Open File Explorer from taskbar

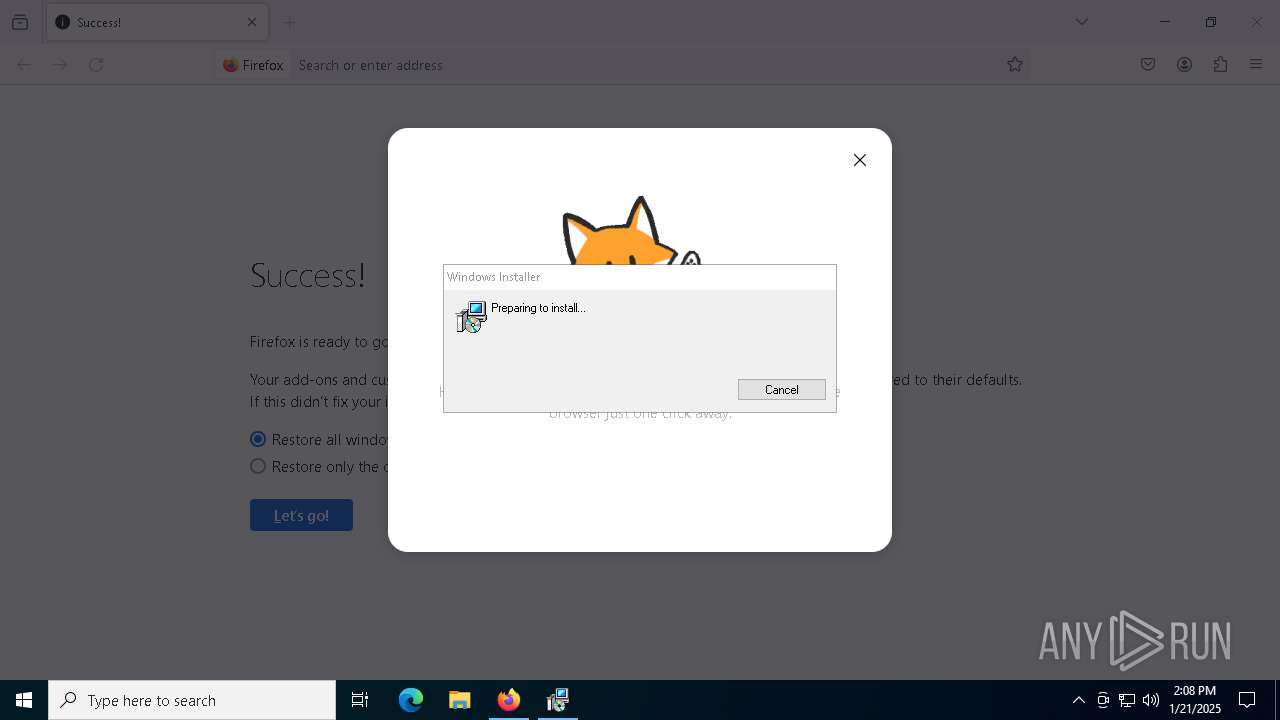[460, 700]
